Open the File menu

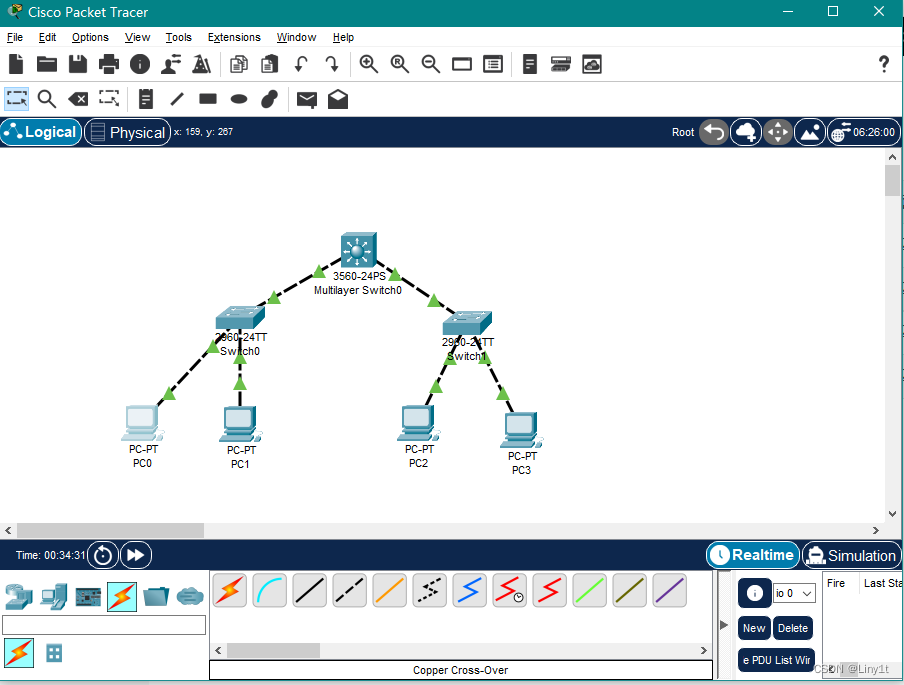click(x=14, y=37)
